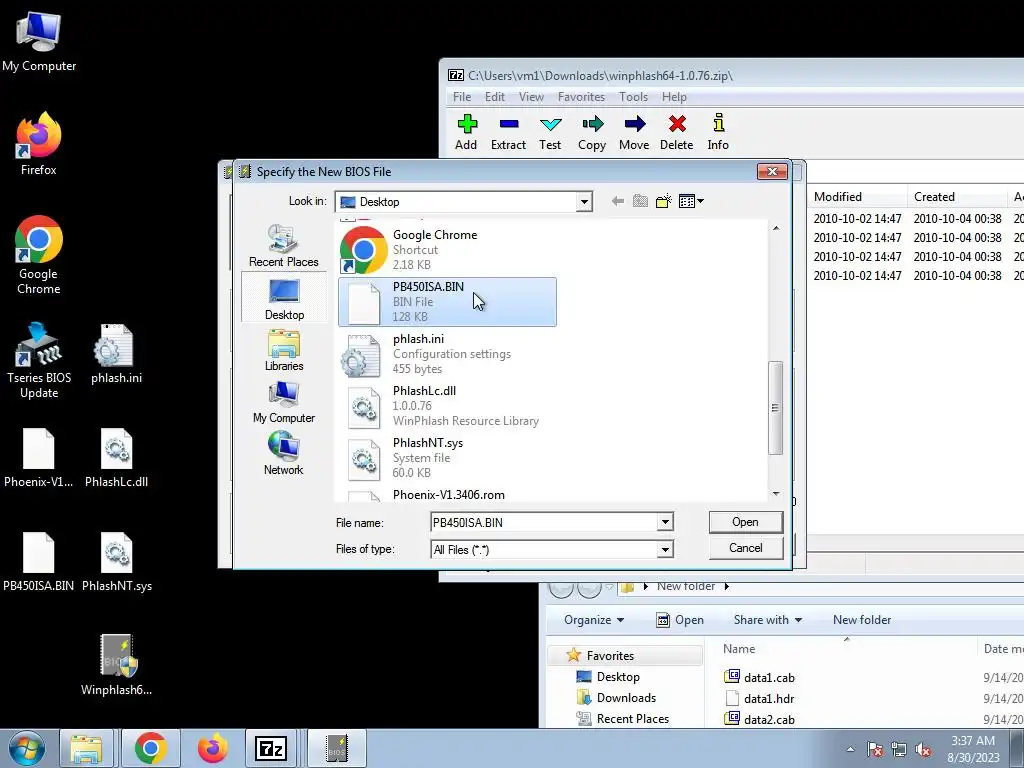Select Tseries BIOS Update desktop icon
This screenshot has width=1024, height=768.
click(x=39, y=359)
